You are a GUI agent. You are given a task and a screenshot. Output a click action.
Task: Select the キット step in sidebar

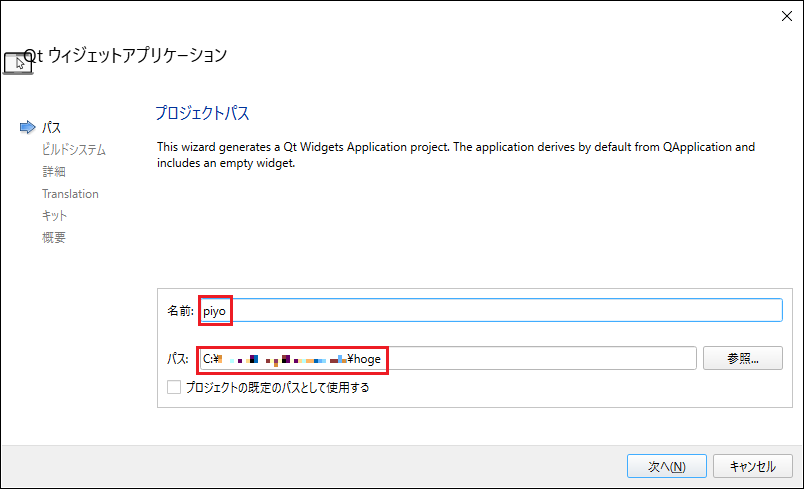(54, 215)
